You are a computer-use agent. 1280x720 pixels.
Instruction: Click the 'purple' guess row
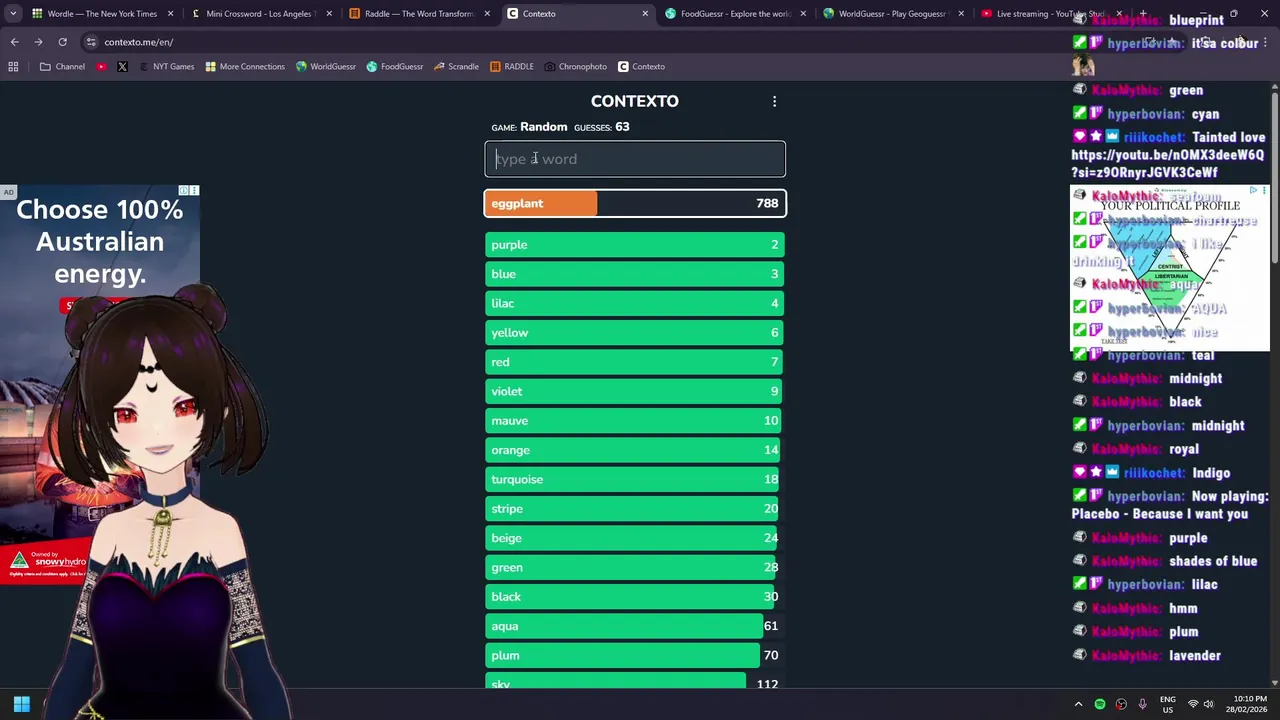coord(635,245)
